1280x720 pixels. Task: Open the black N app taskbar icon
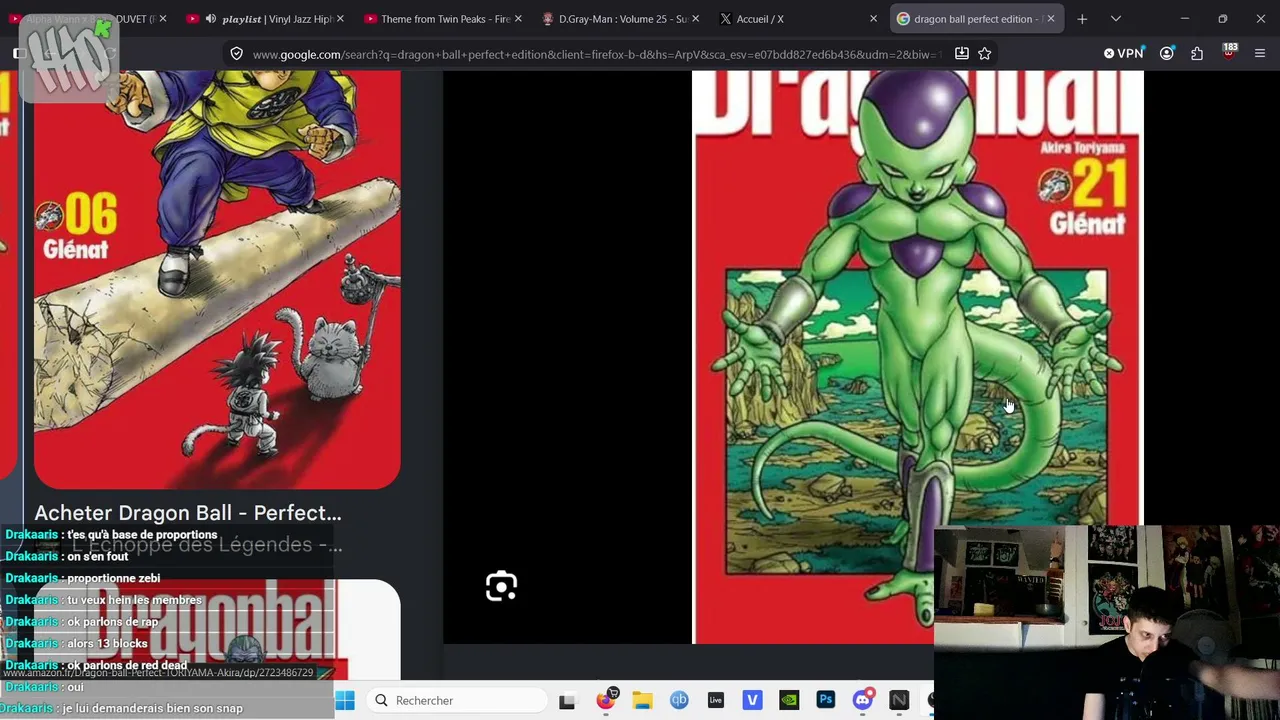(x=899, y=700)
